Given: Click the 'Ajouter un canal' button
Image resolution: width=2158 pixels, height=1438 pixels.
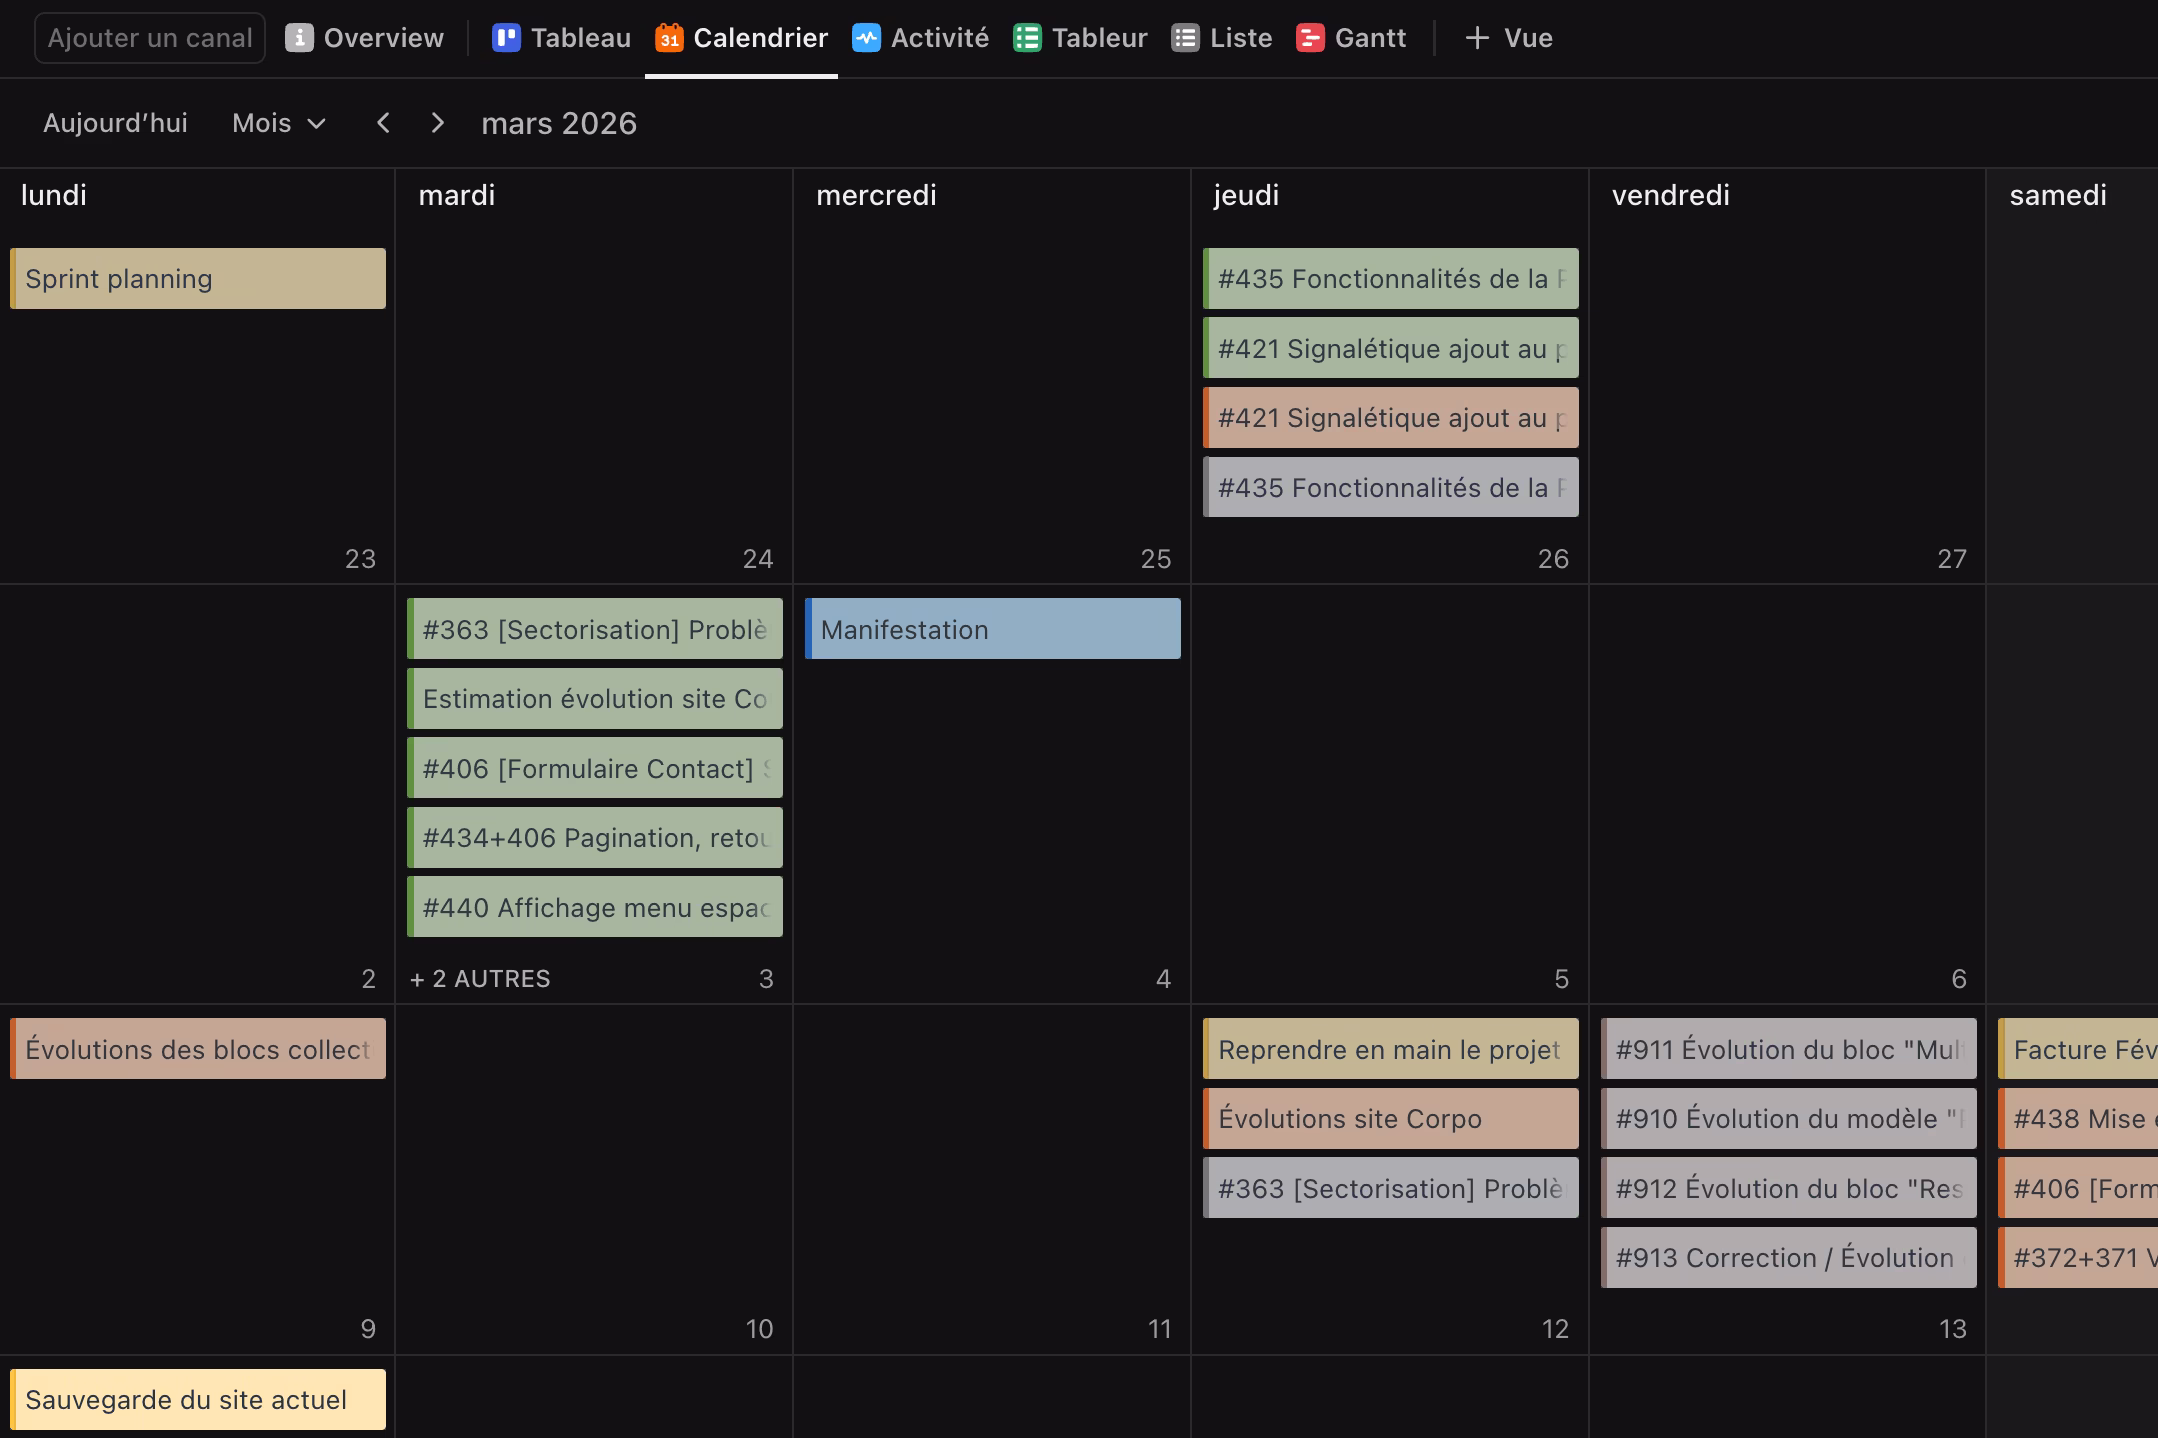Looking at the screenshot, I should click(x=150, y=38).
